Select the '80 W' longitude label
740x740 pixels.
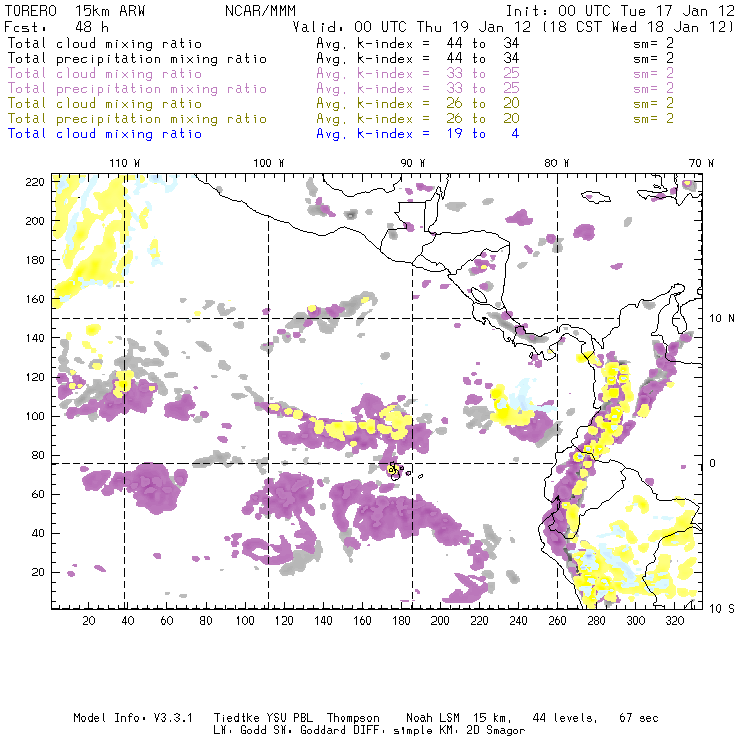(556, 163)
